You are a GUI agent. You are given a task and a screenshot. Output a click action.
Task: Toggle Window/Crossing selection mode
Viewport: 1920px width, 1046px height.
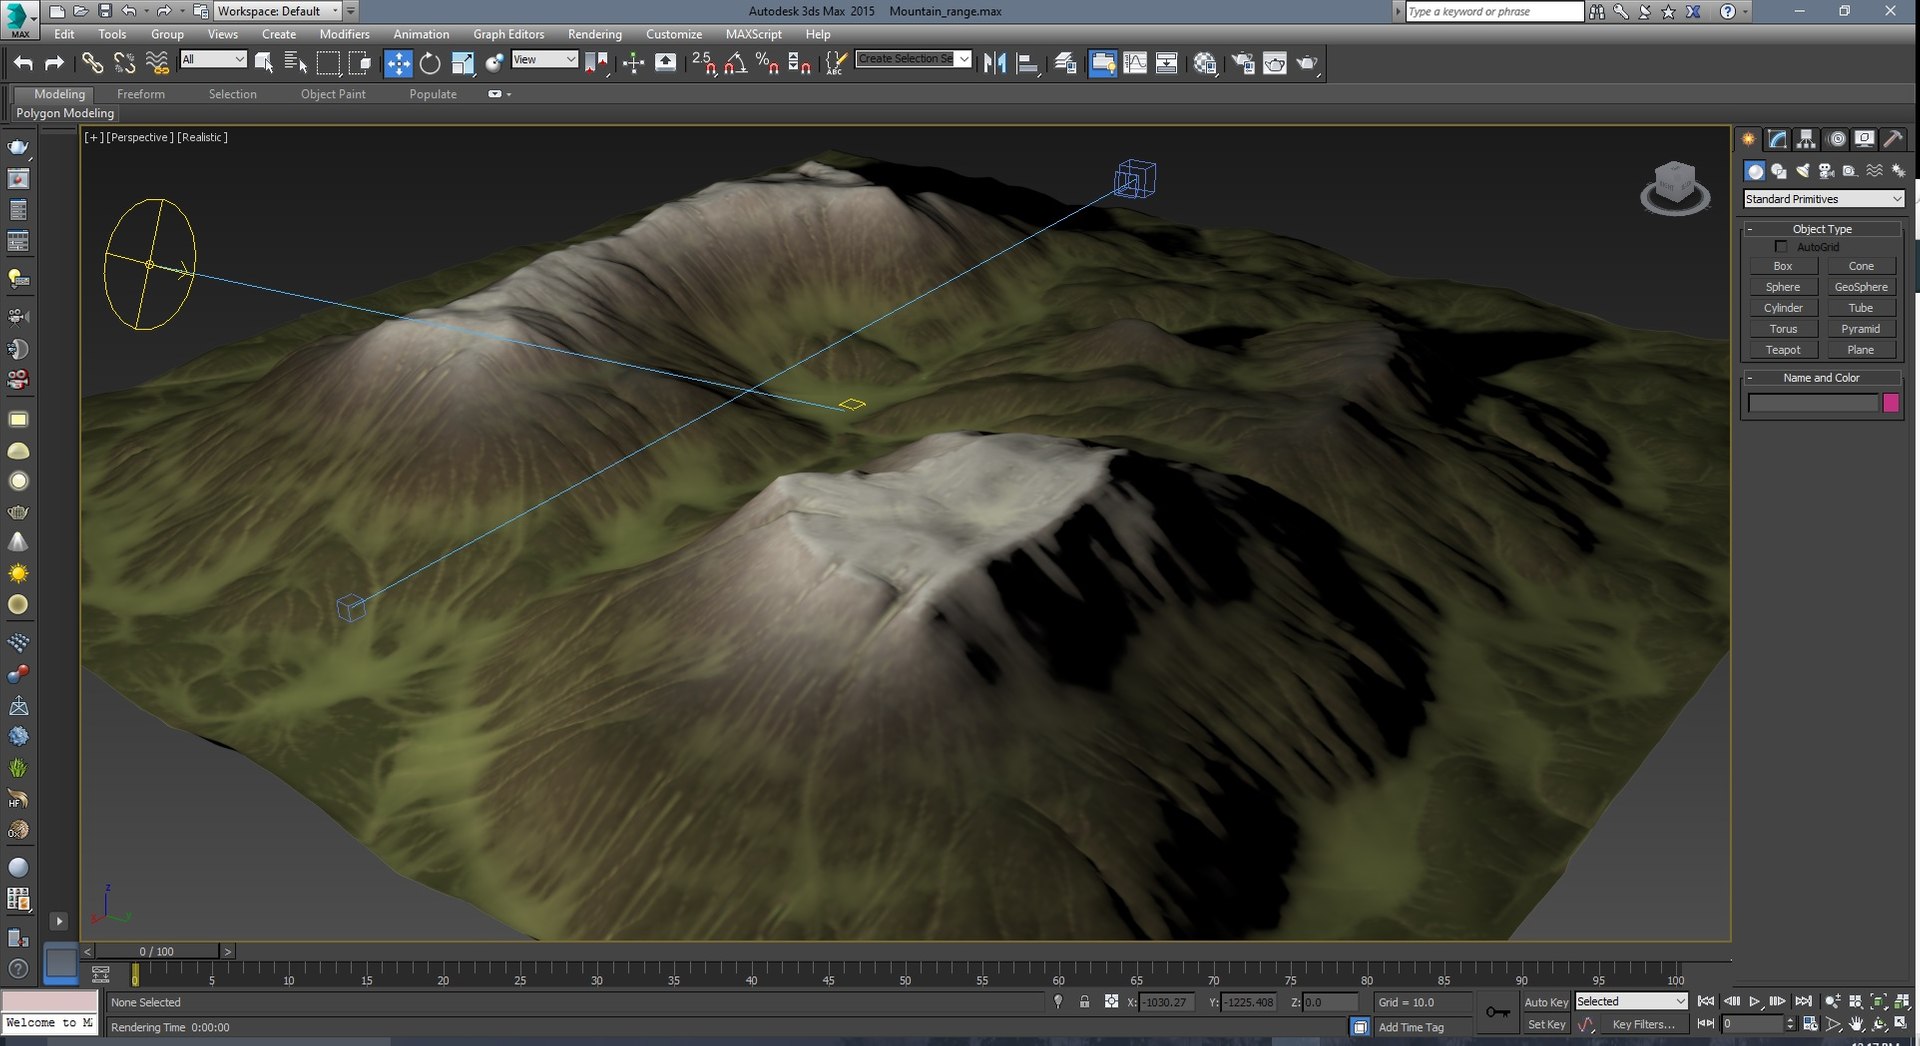tap(360, 63)
